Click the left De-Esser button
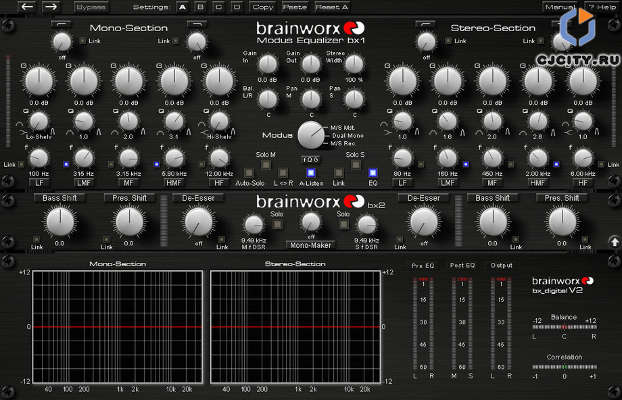Viewport: 622px width, 400px height. pyautogui.click(x=198, y=198)
